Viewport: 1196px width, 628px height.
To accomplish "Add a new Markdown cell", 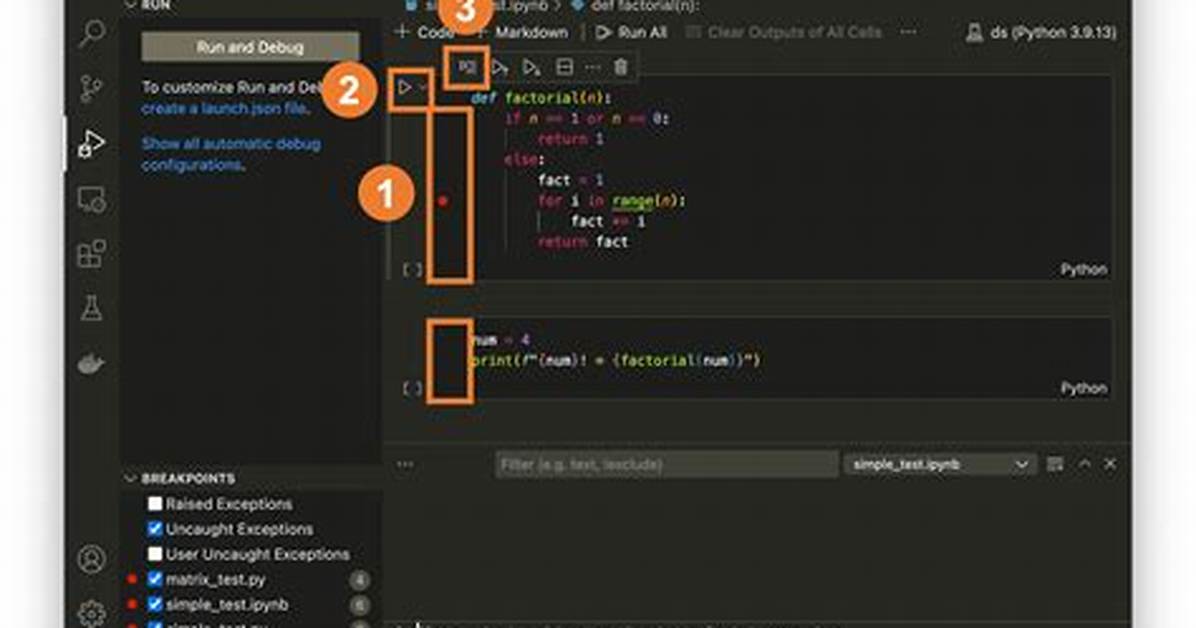I will 523,32.
